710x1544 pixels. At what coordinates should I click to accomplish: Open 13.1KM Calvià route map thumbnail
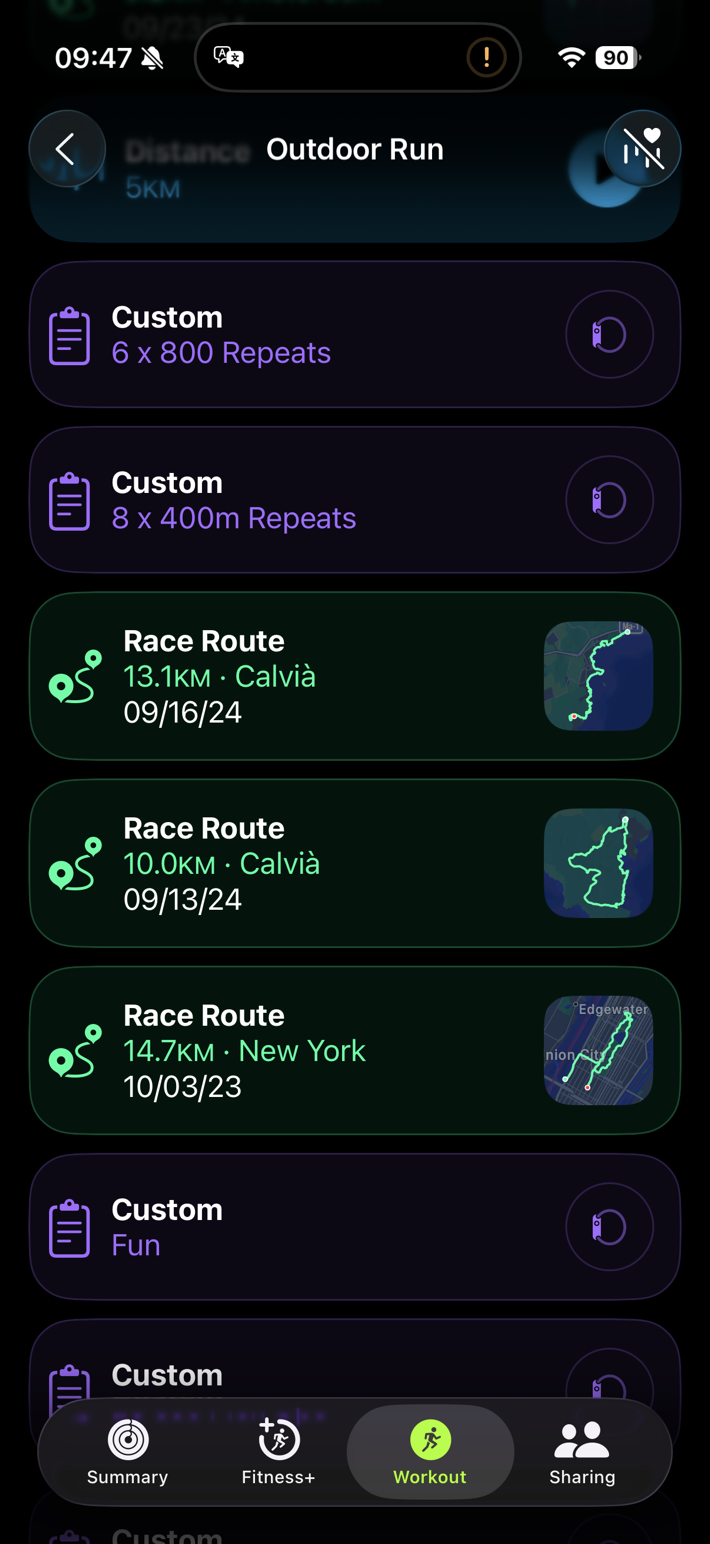pos(598,676)
